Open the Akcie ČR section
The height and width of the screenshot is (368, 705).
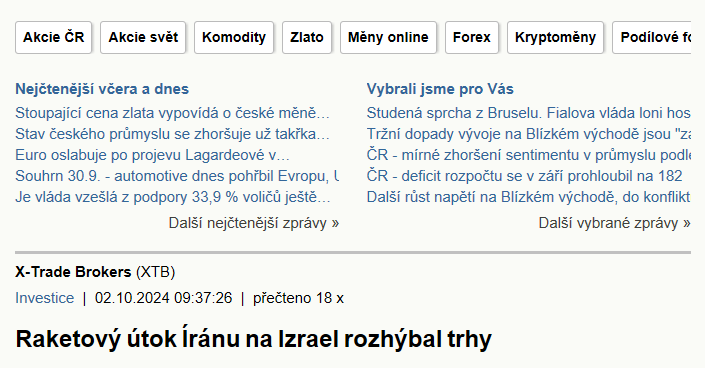[x=54, y=37]
